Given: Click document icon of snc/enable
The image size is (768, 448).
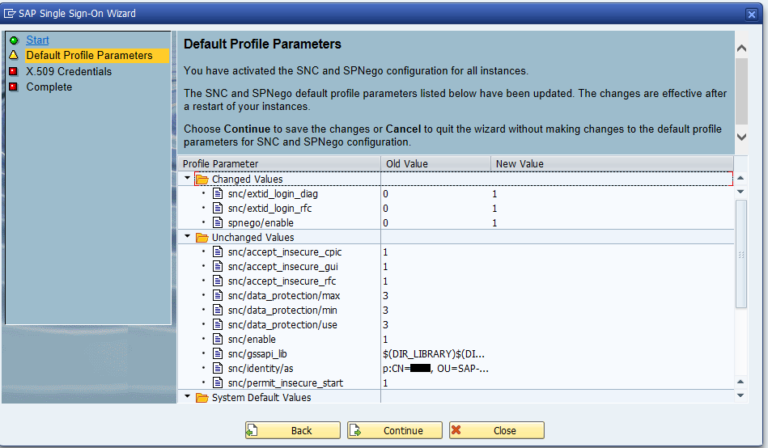Looking at the screenshot, I should 218,339.
